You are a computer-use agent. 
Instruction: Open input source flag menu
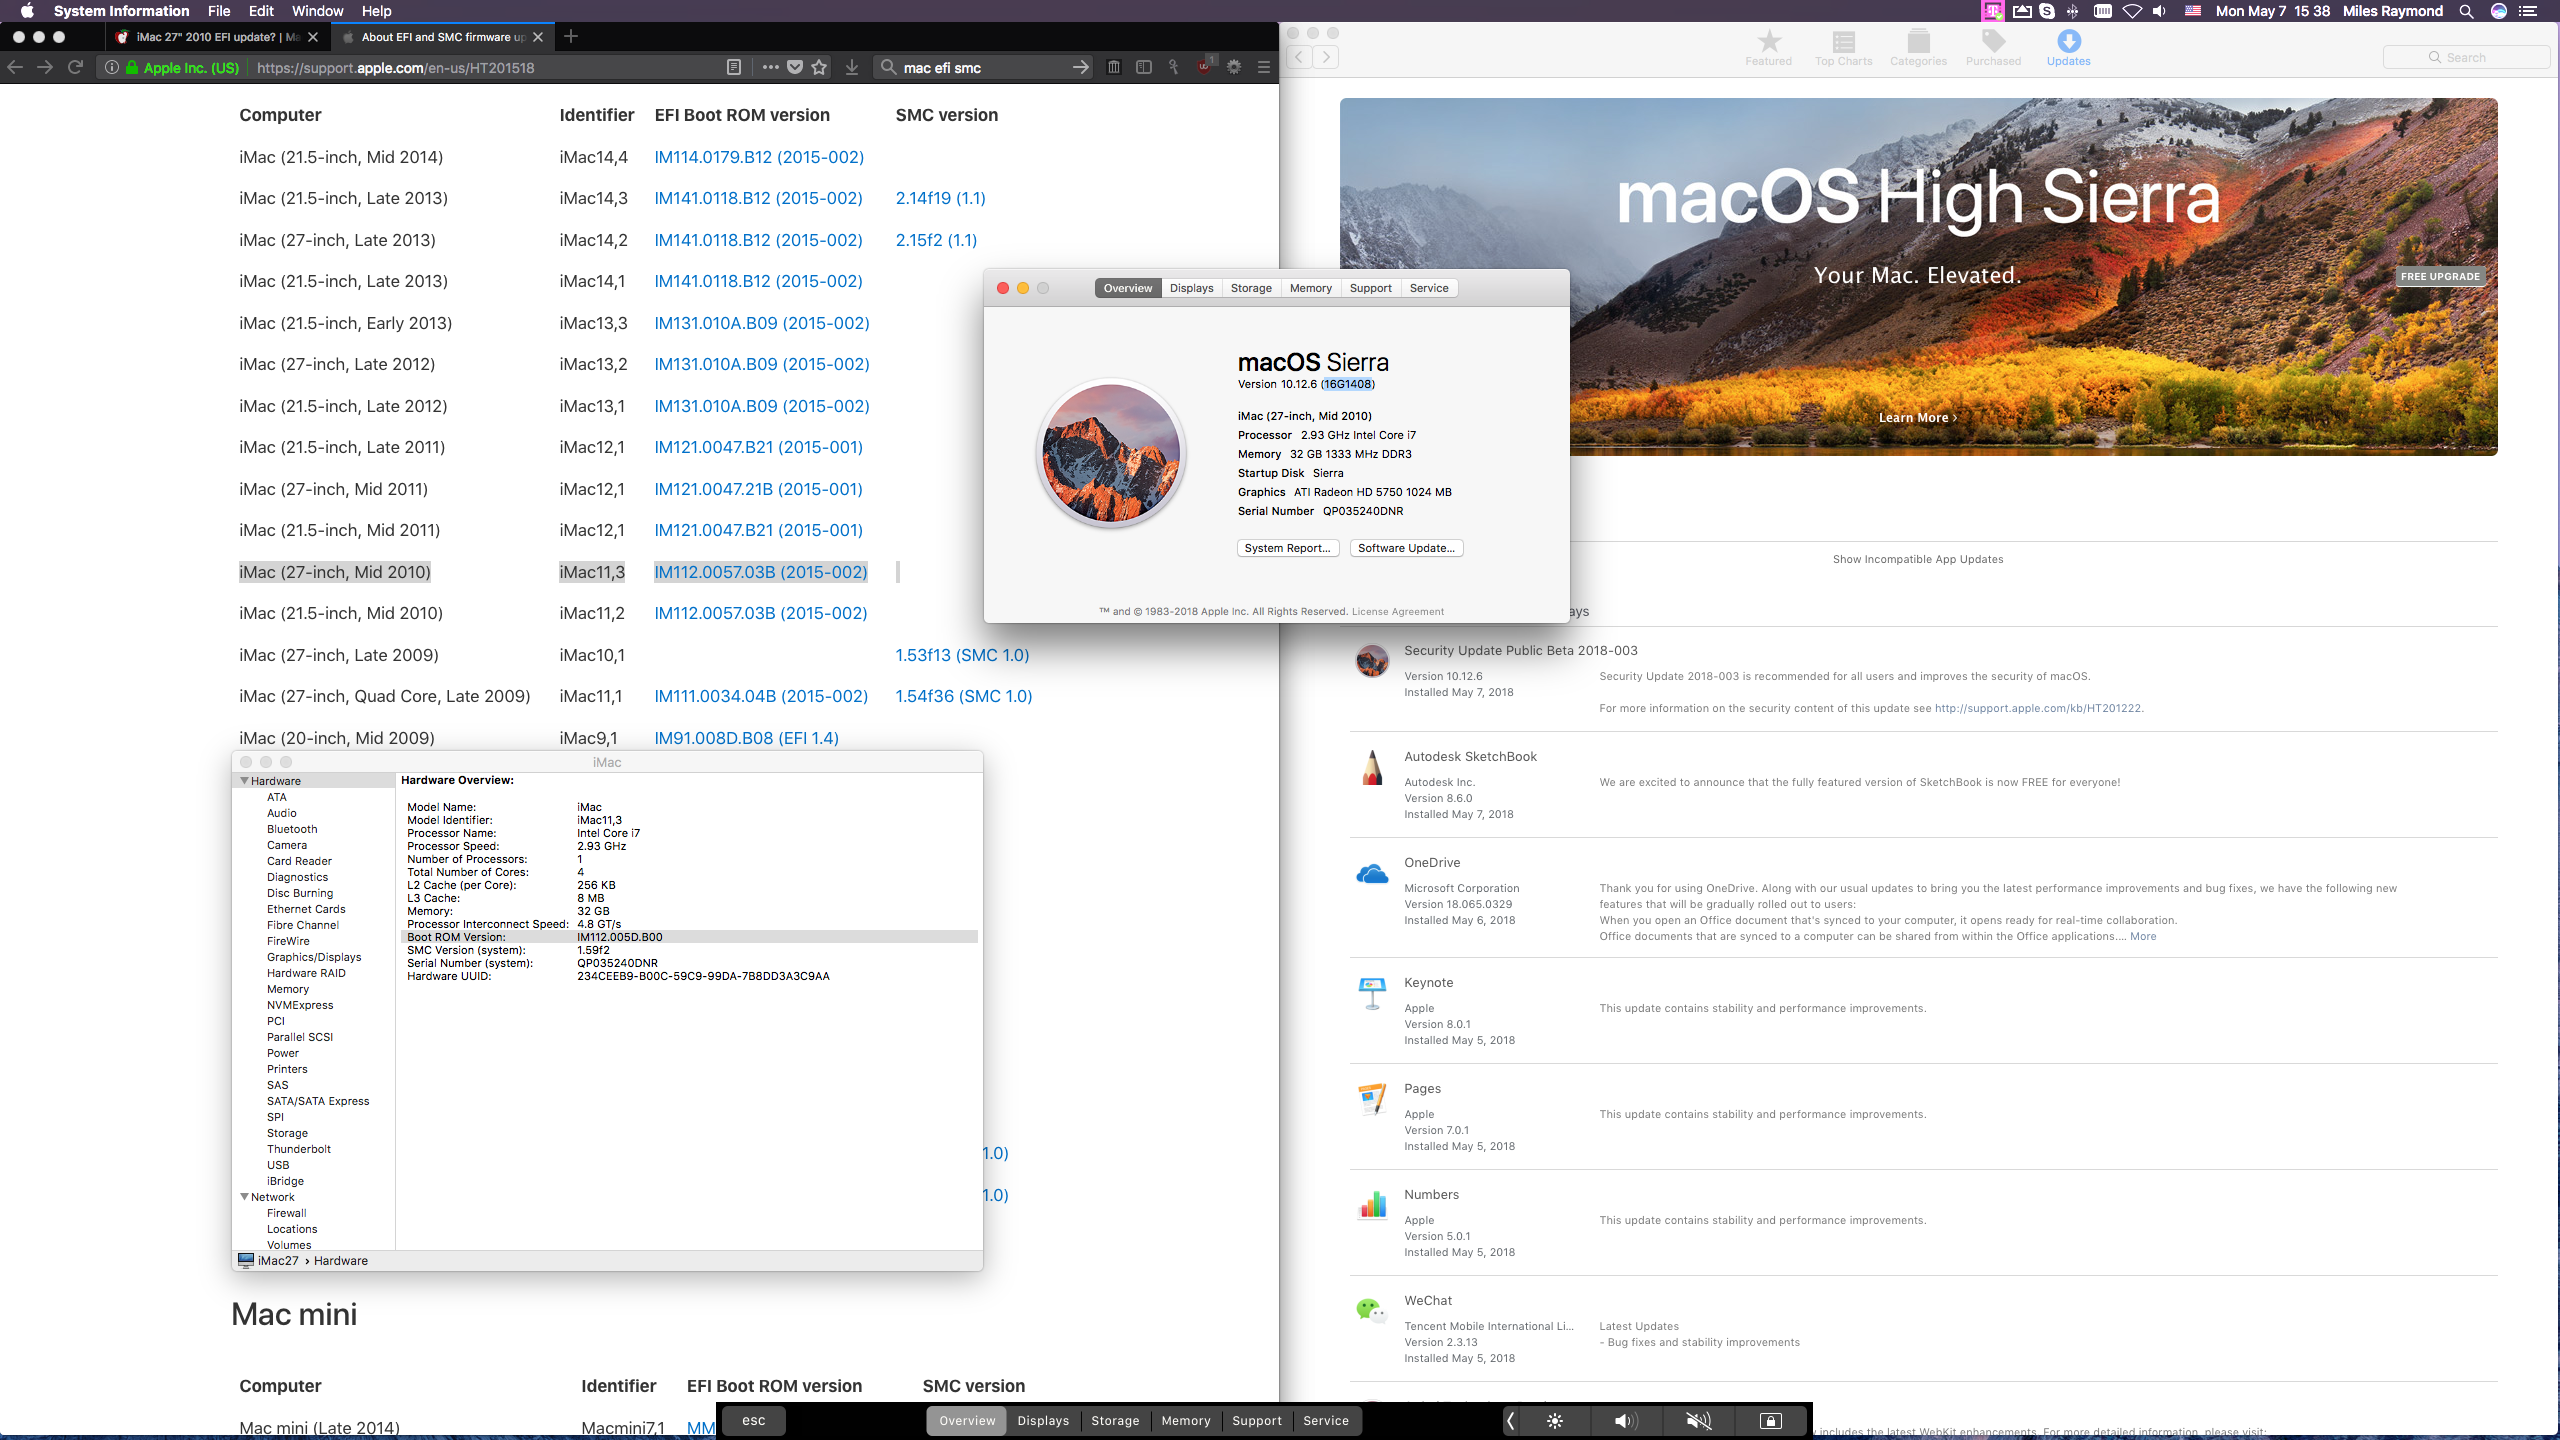[2193, 11]
